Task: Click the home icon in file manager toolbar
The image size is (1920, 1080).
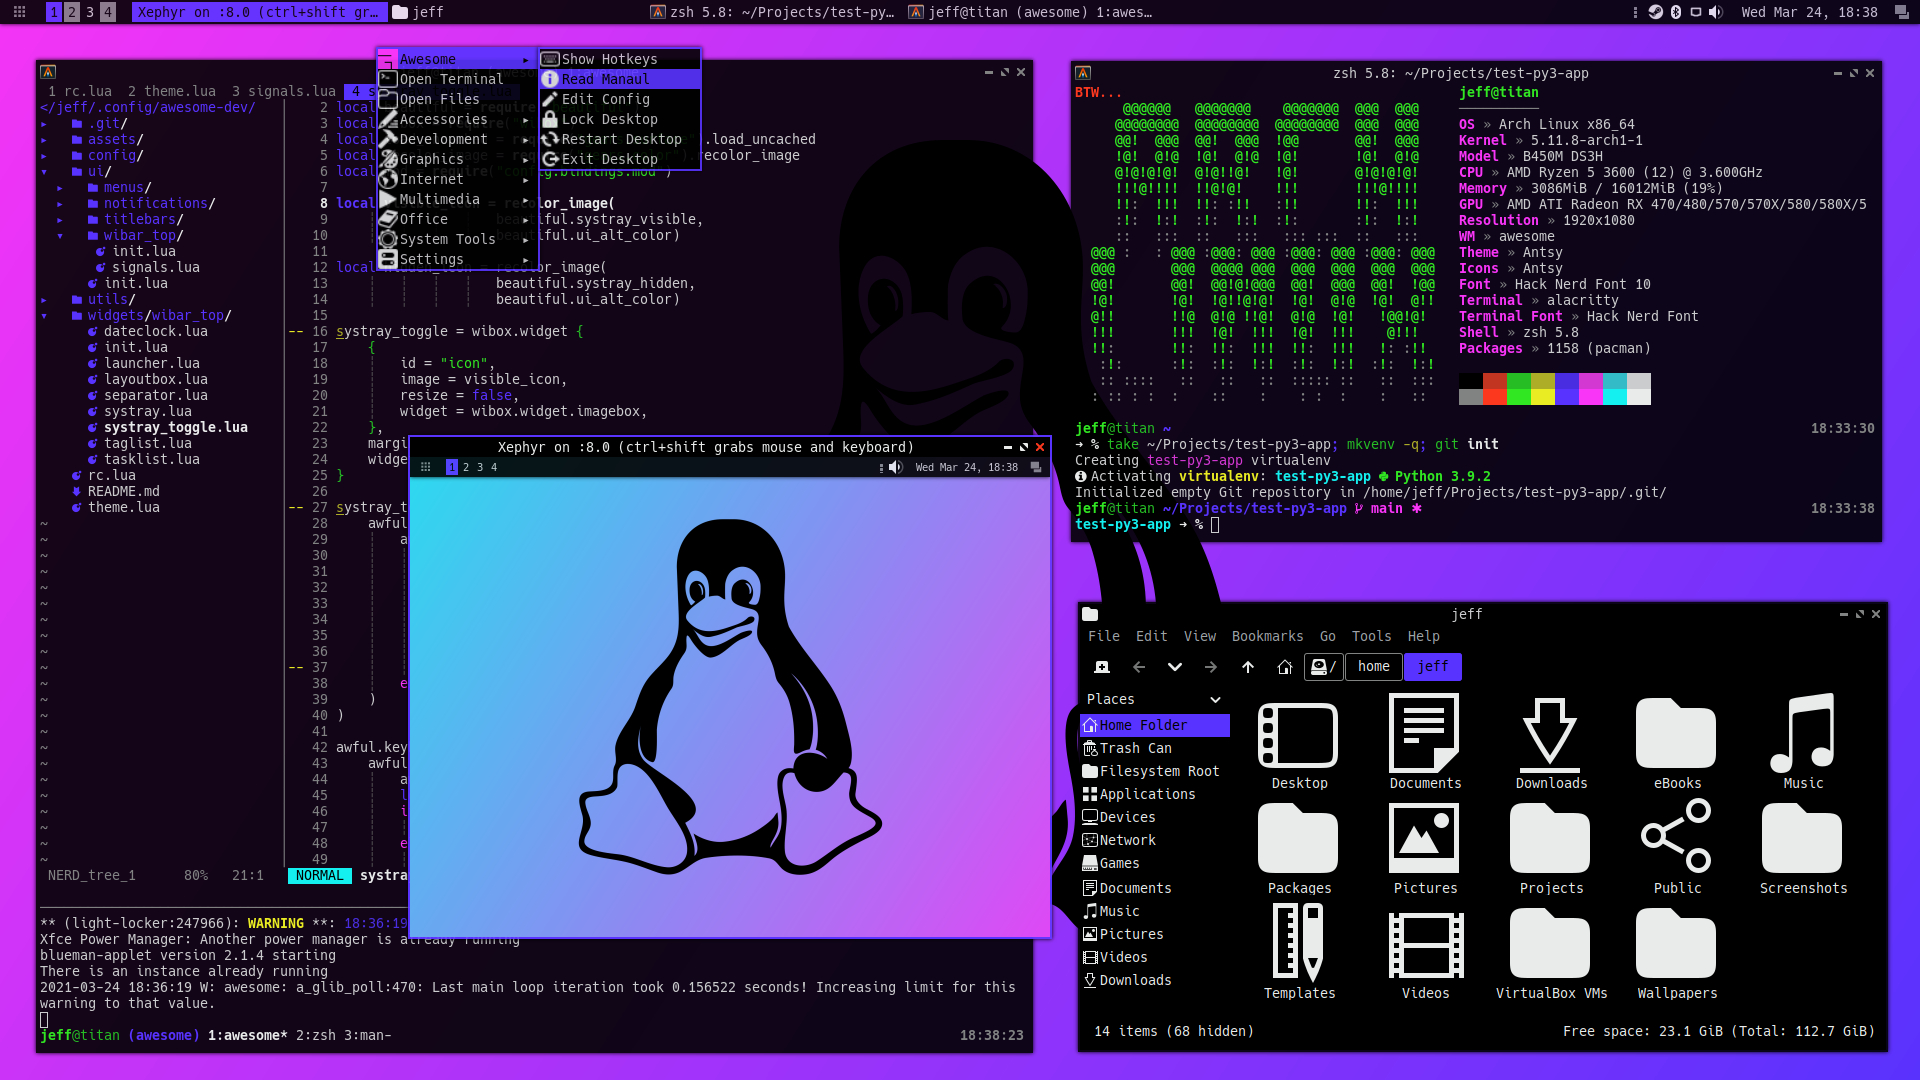Action: click(x=1285, y=667)
